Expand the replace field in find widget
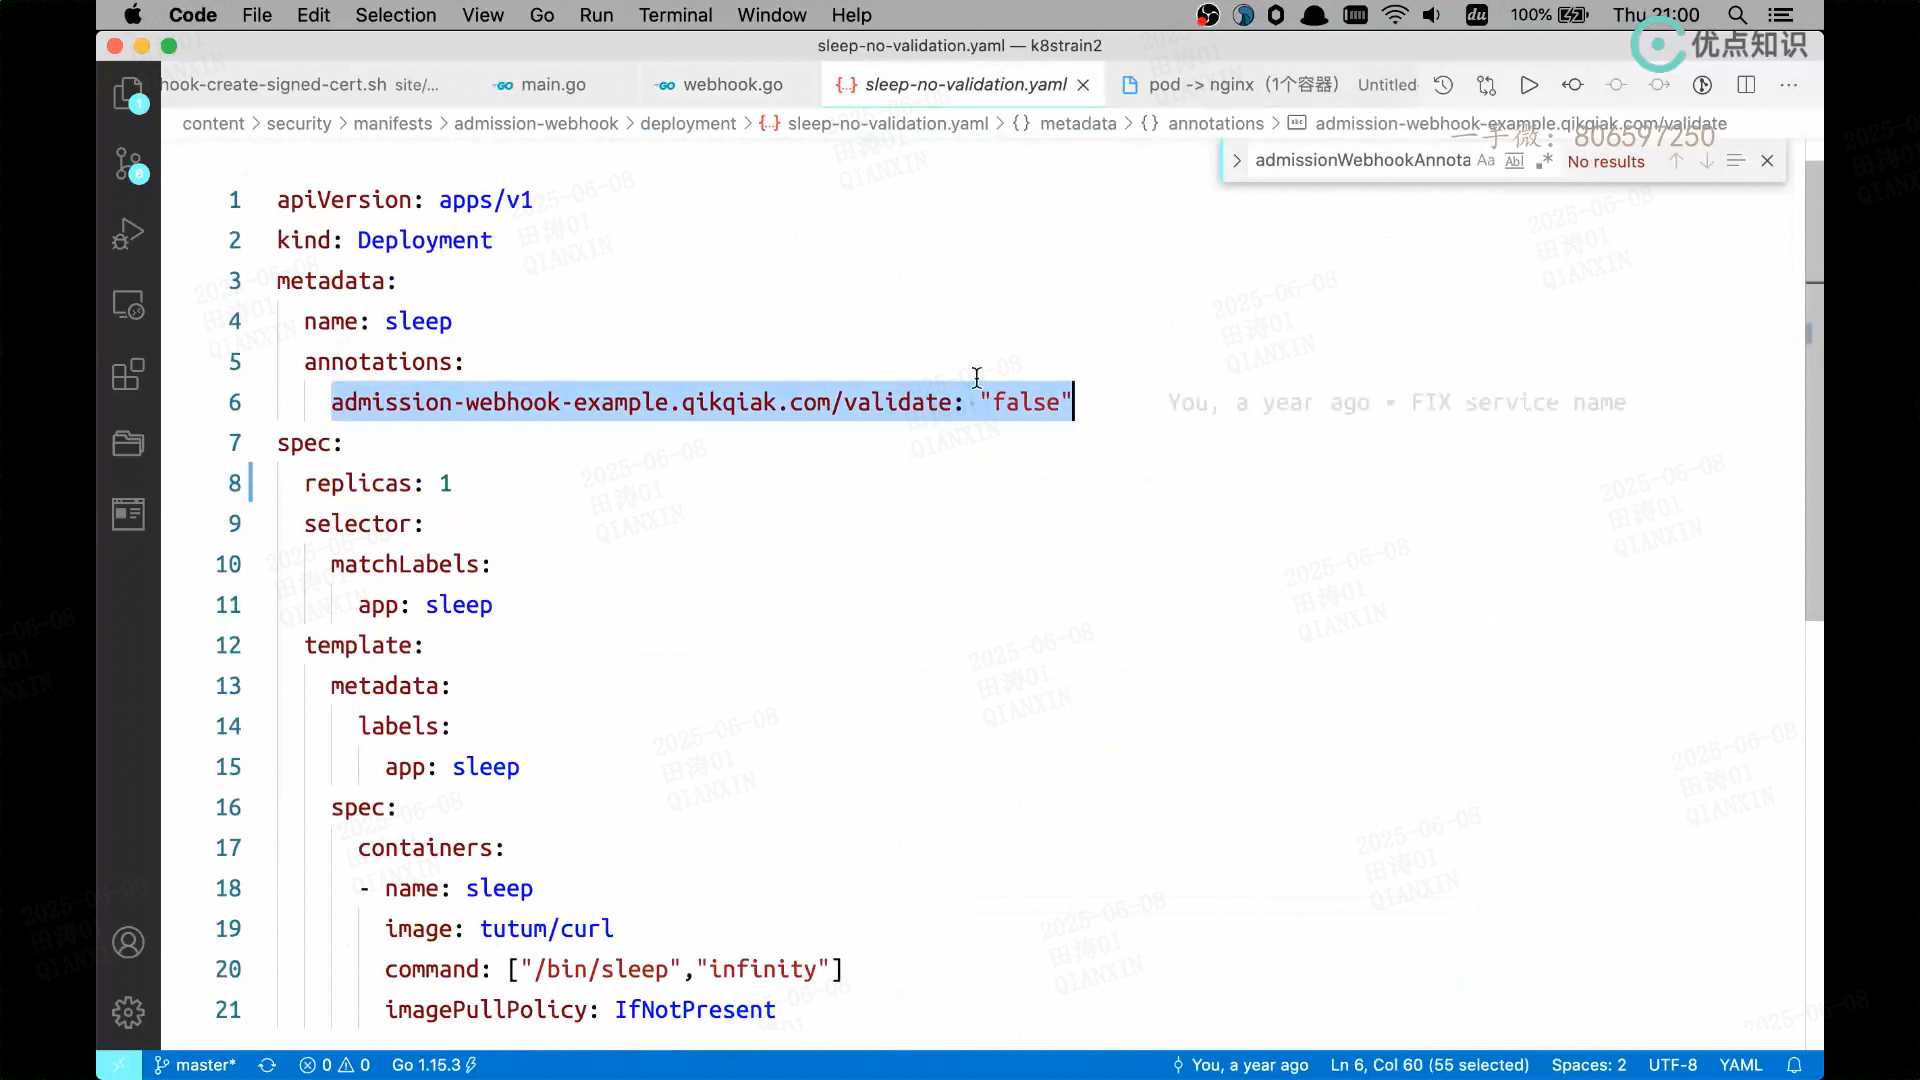Screen dimensions: 1920x1080 [x=1236, y=161]
